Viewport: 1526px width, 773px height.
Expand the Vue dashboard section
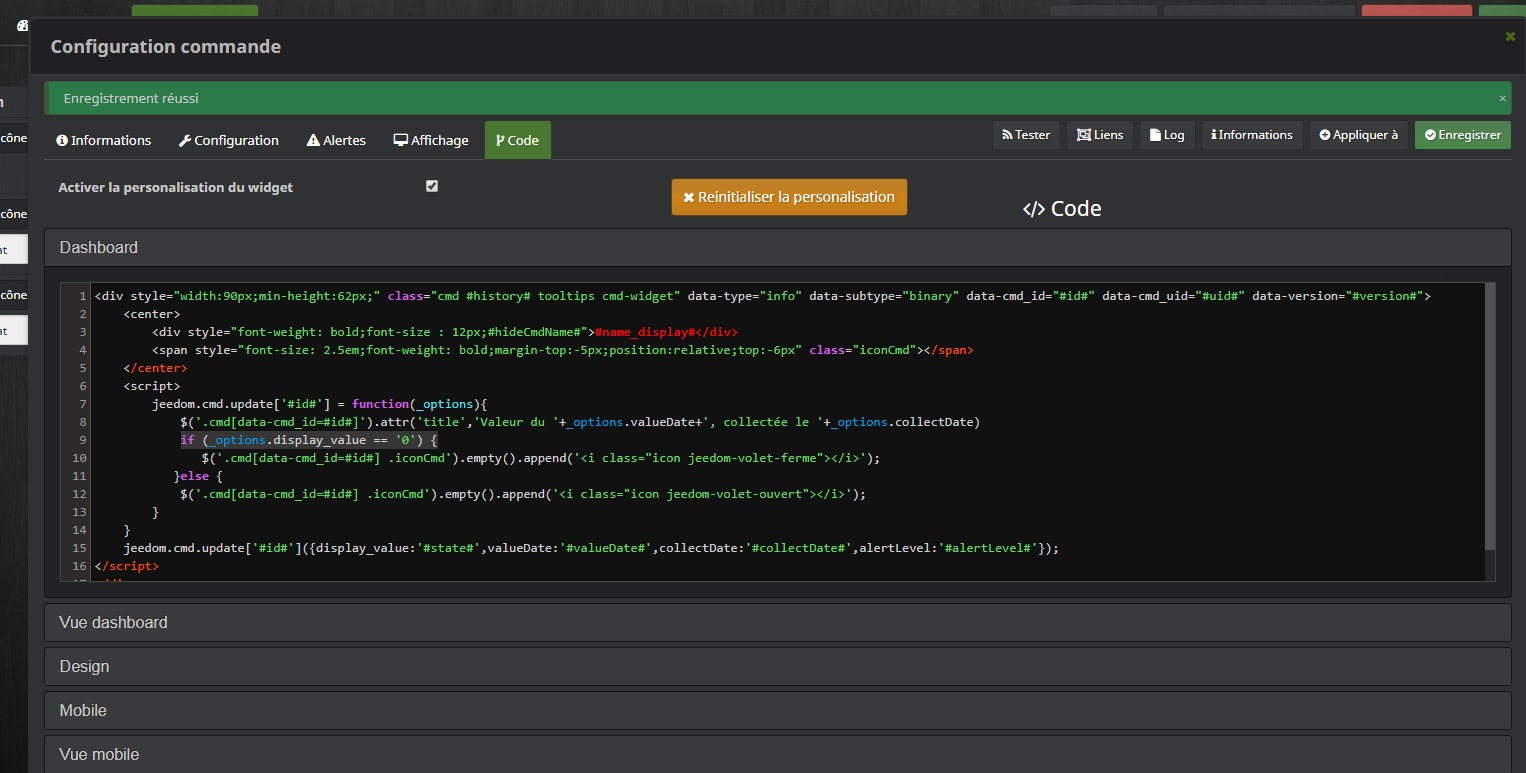point(777,622)
